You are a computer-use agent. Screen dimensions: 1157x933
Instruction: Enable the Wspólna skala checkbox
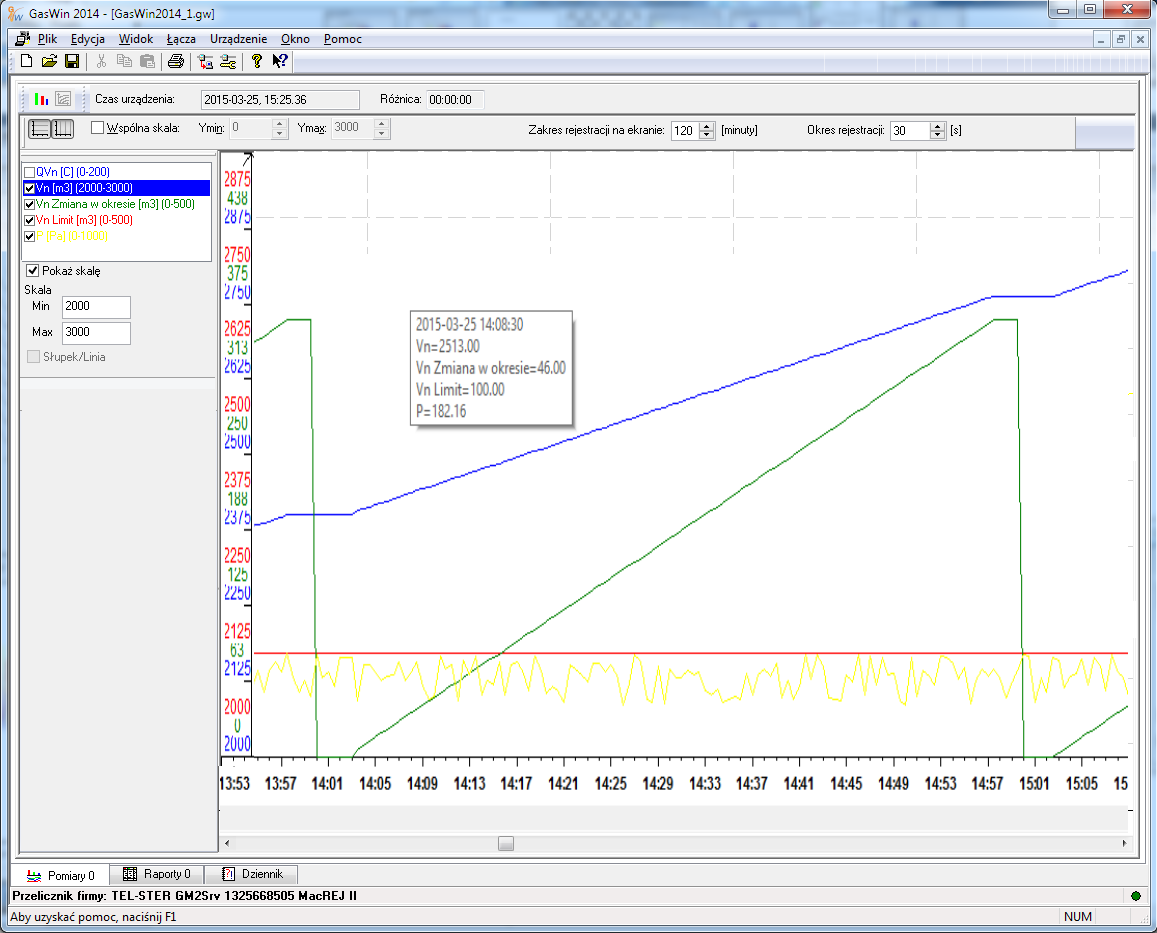tap(97, 128)
